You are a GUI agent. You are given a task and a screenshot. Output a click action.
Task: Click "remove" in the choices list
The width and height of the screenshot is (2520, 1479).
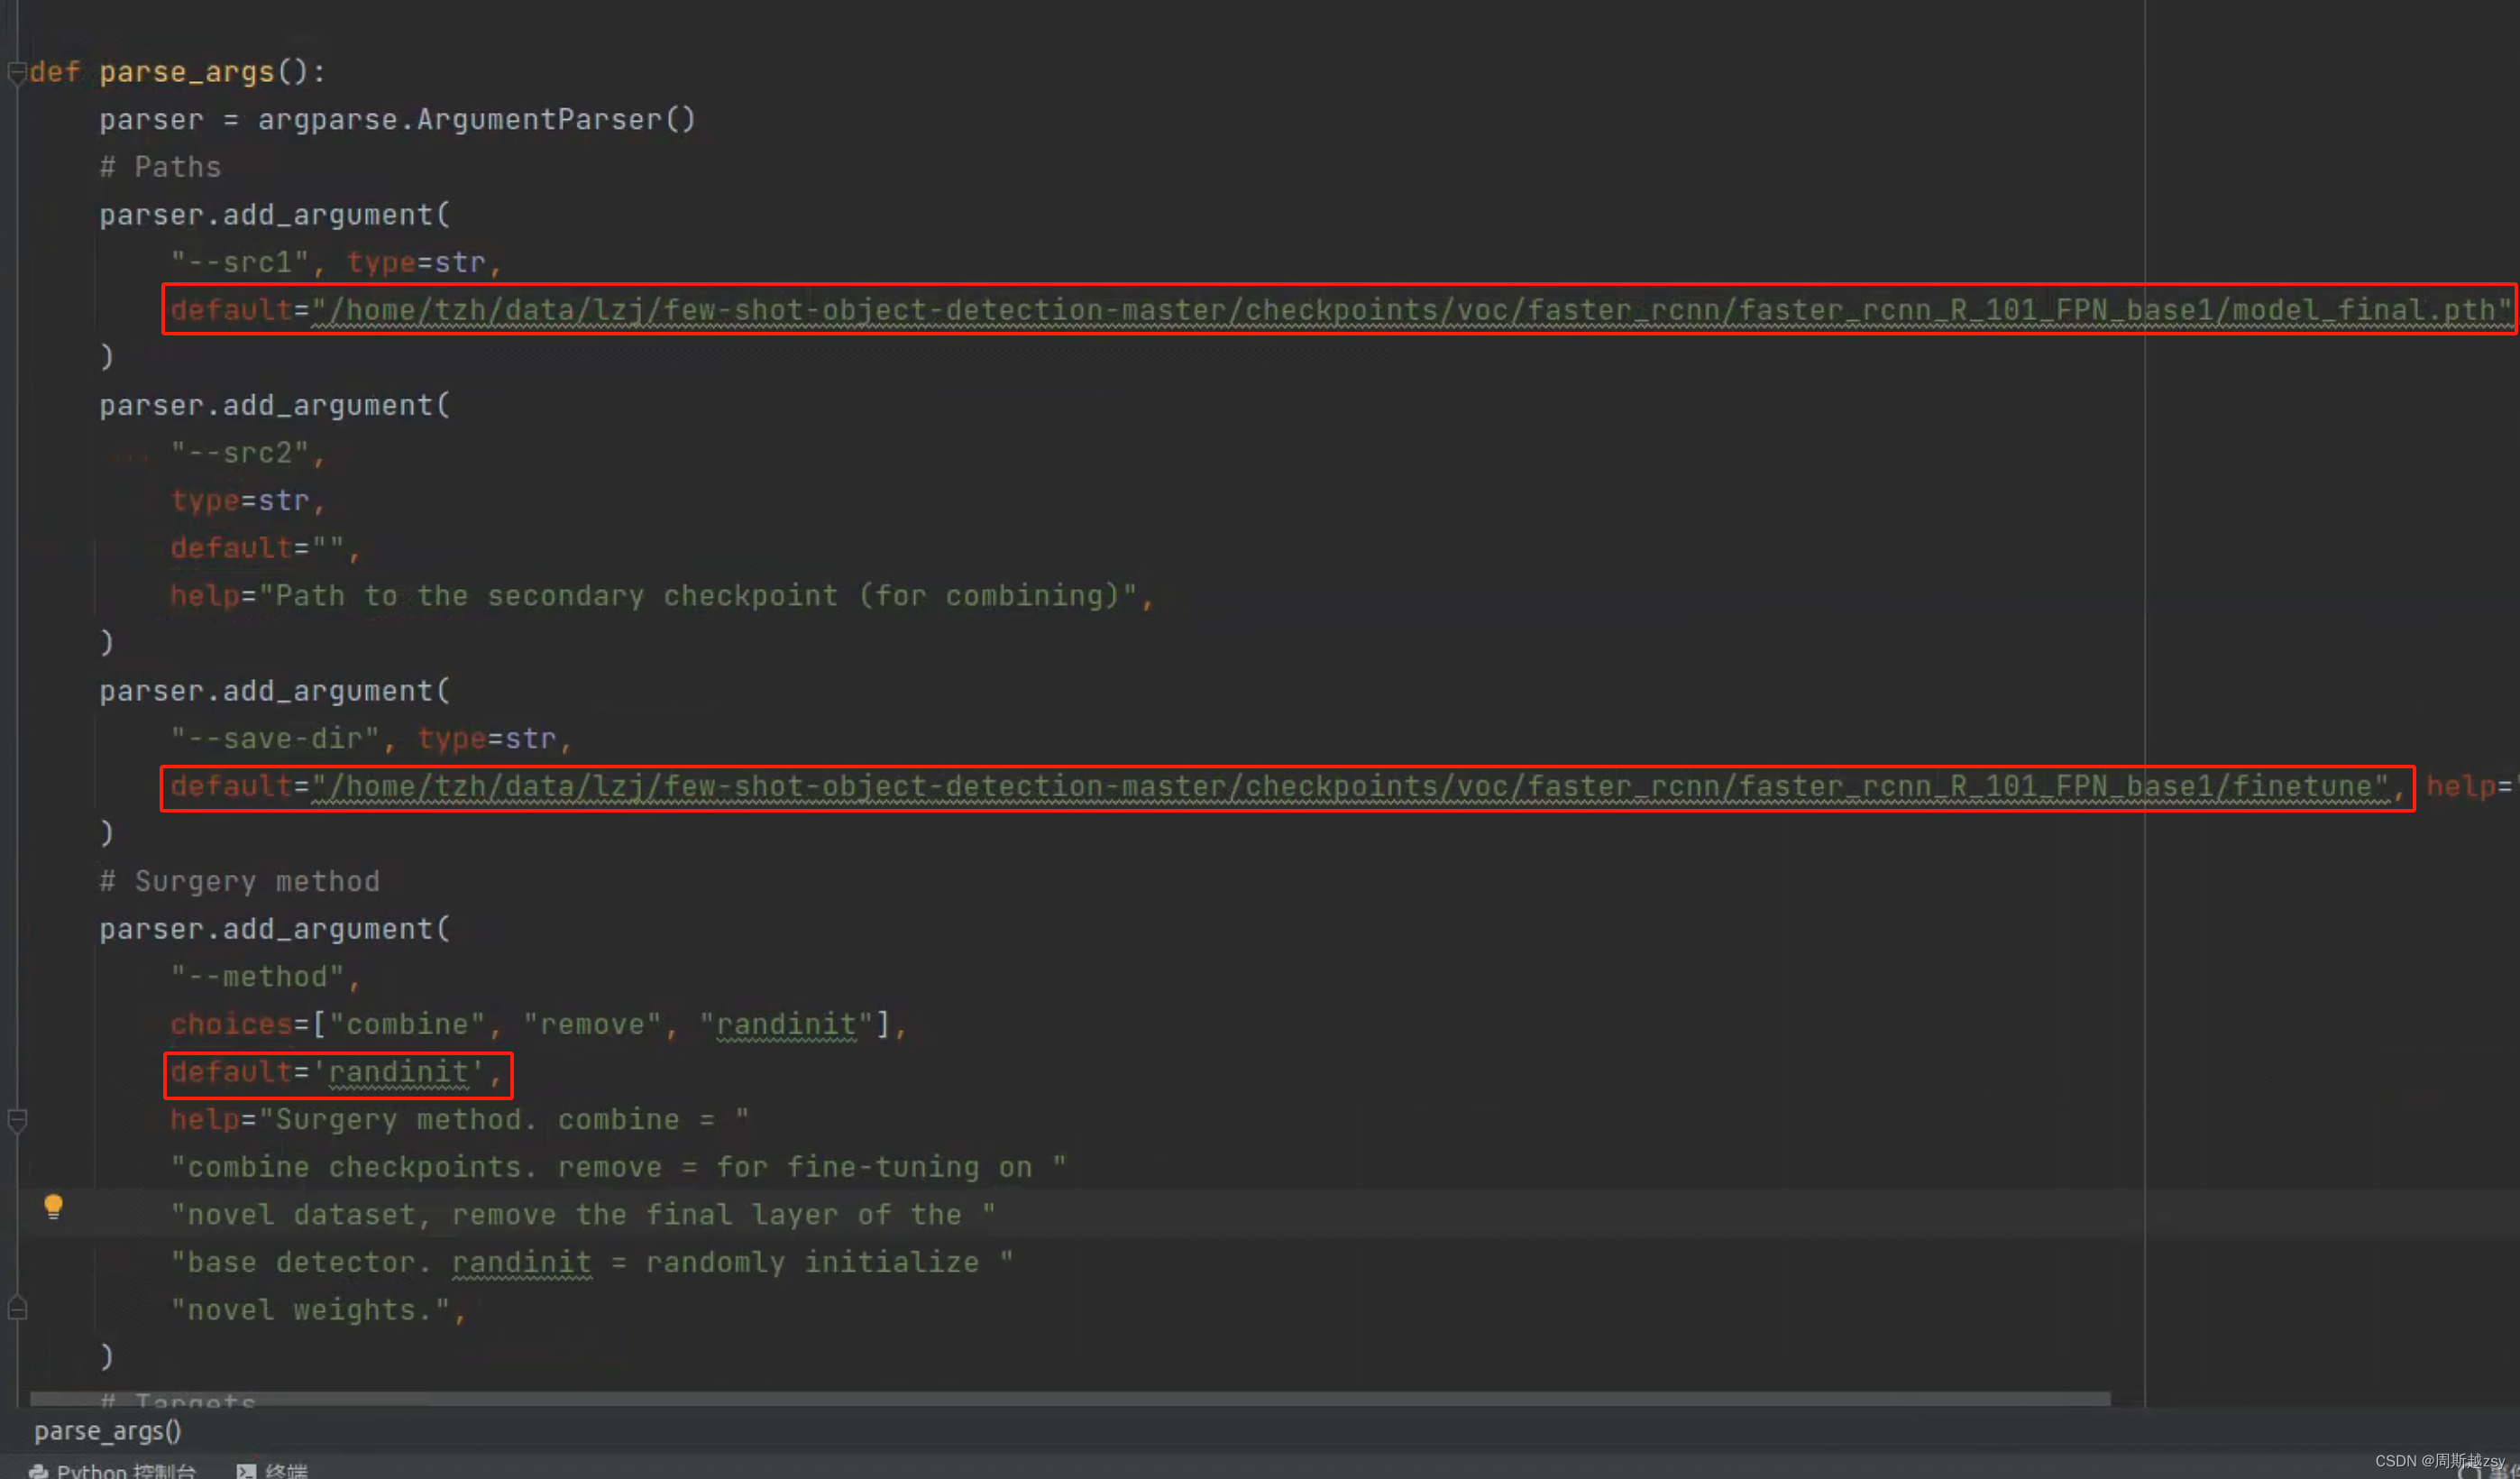click(592, 1025)
